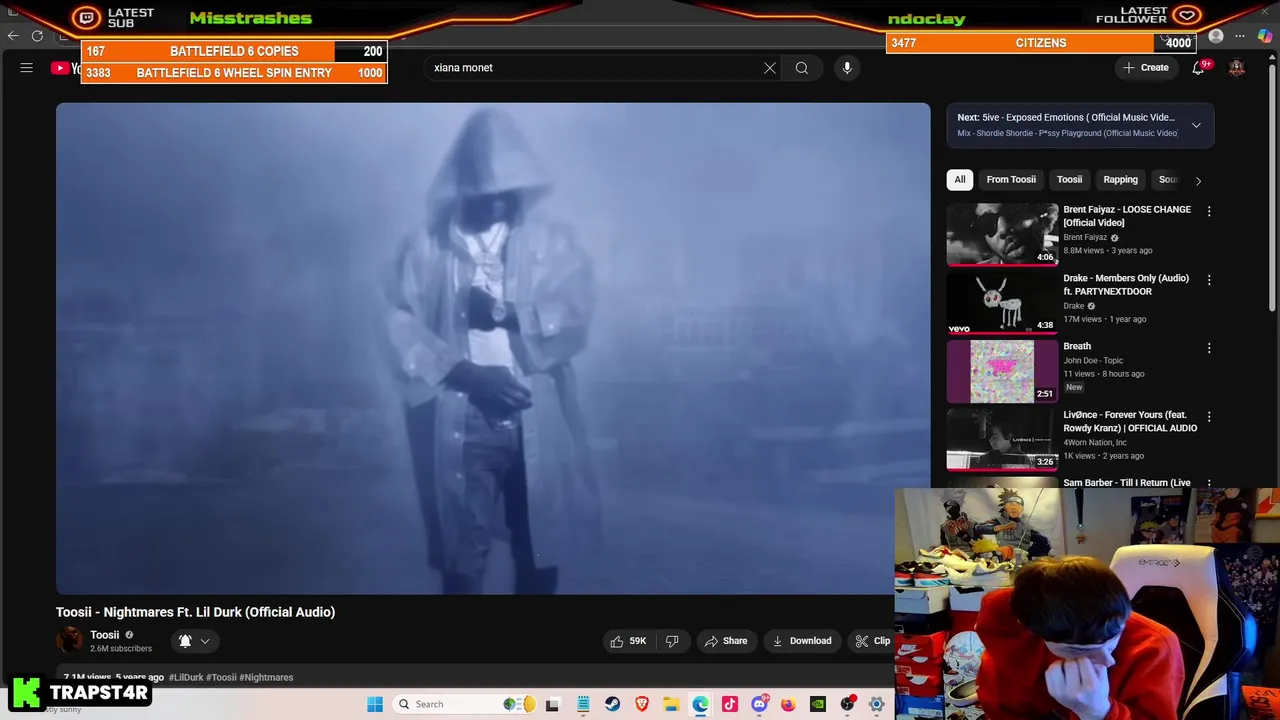Open the LivØnce Forever Yours thumbnail
Screen dimensions: 1280x720
[1002, 439]
